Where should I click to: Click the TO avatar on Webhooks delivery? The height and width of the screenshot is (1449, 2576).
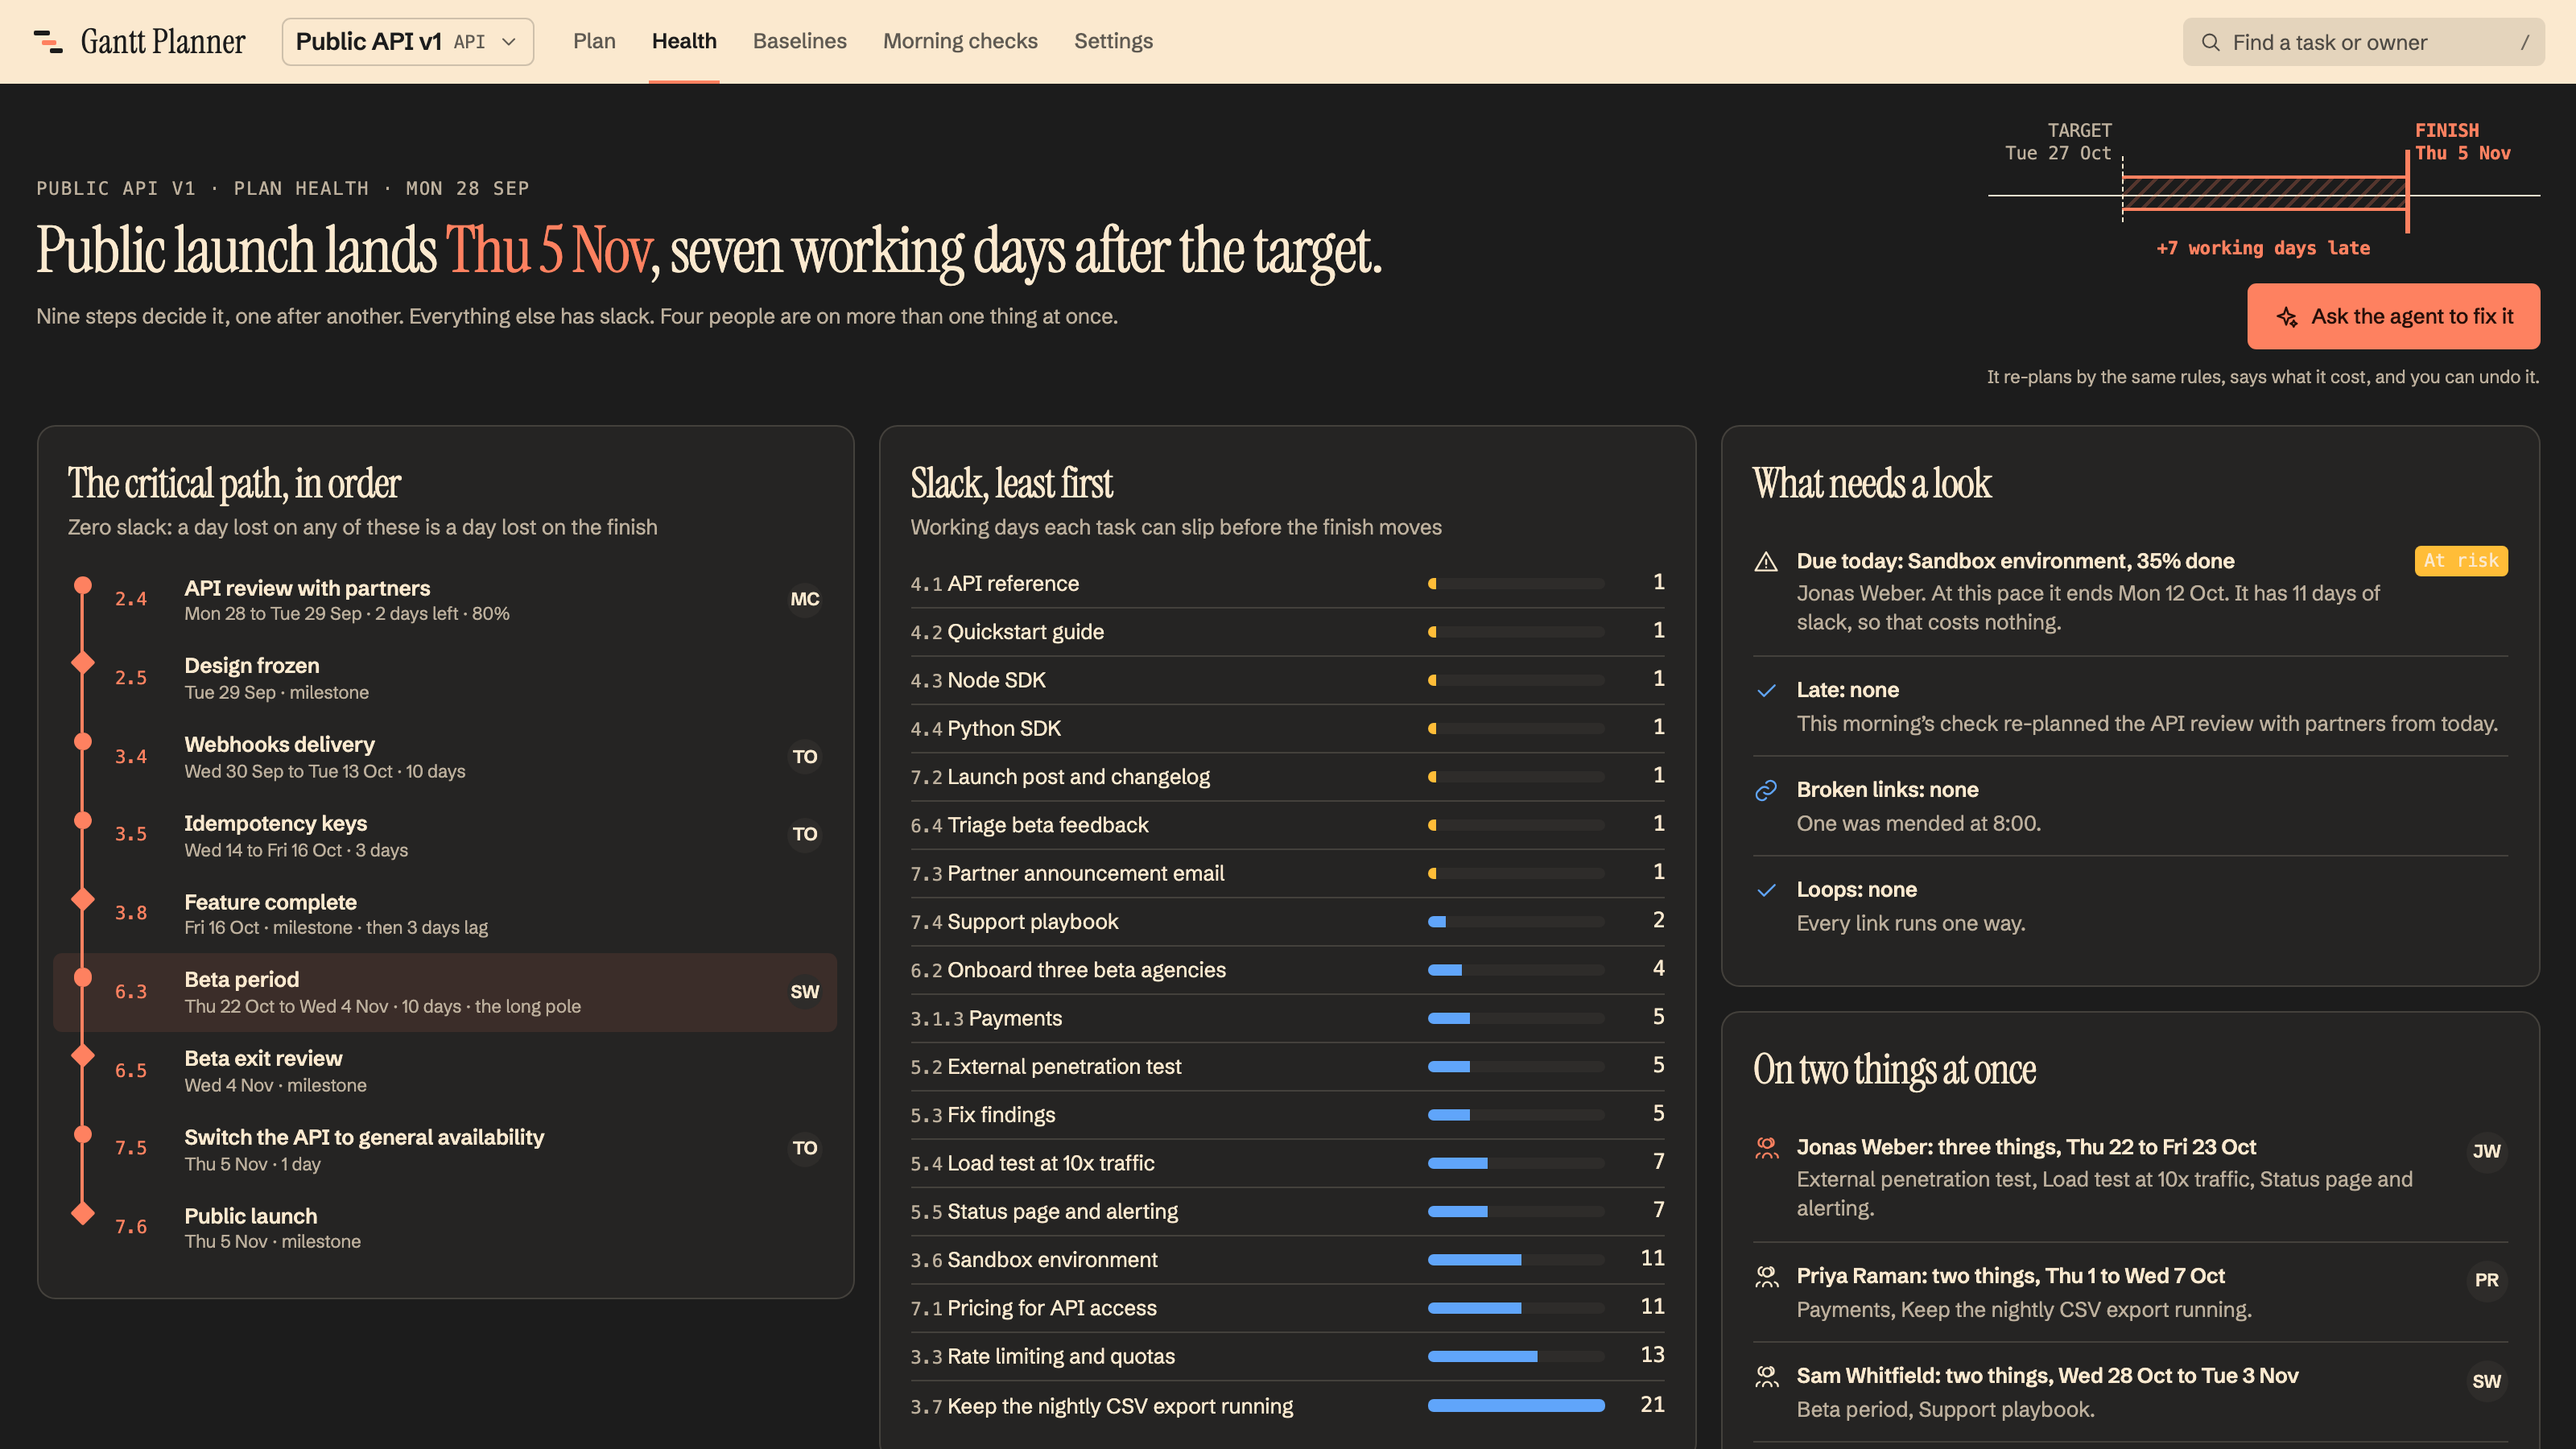804,757
